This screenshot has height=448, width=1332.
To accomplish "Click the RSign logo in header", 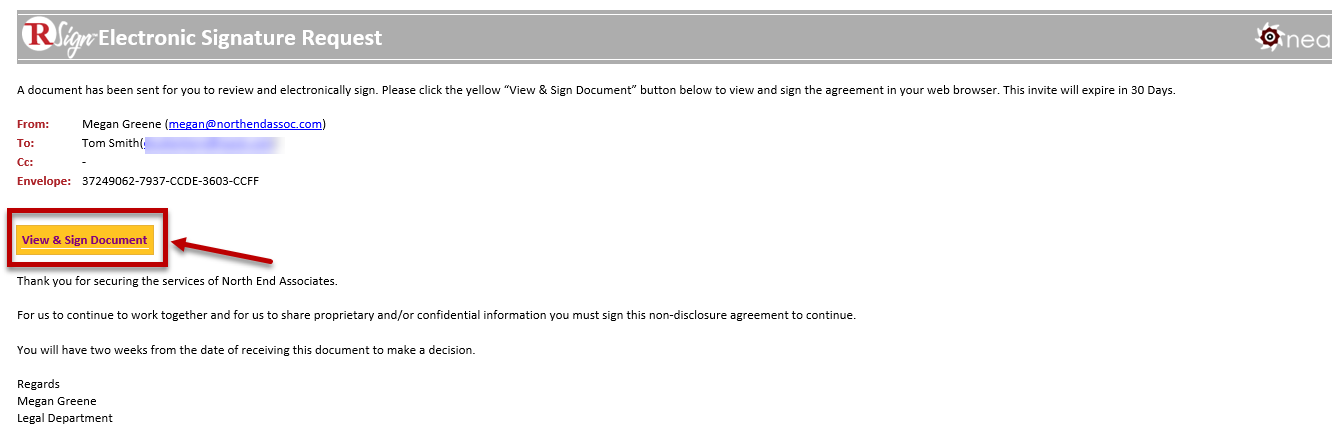I will (57, 37).
